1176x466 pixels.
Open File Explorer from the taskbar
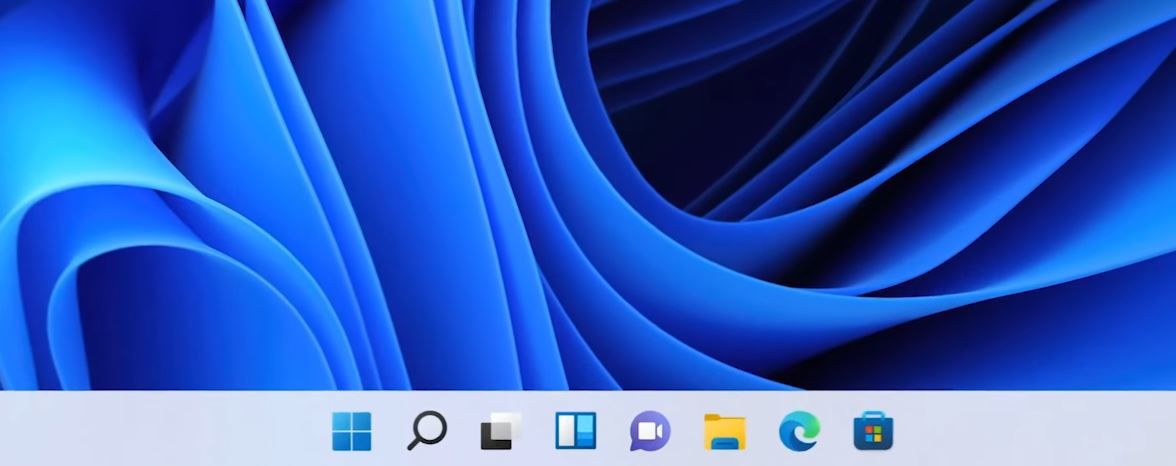(724, 432)
